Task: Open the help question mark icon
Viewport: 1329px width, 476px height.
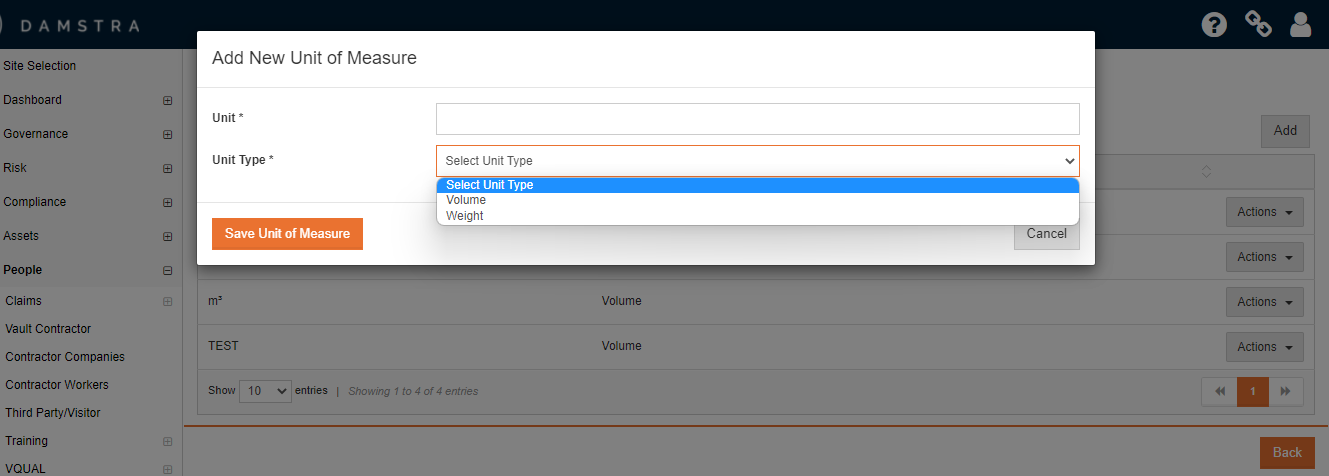Action: 1214,25
